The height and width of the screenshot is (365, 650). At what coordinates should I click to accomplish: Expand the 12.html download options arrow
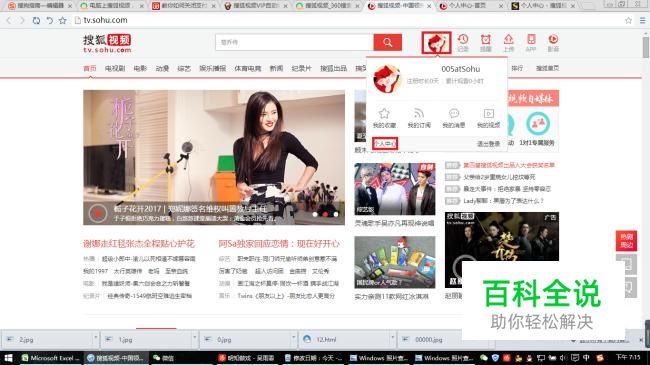point(392,338)
